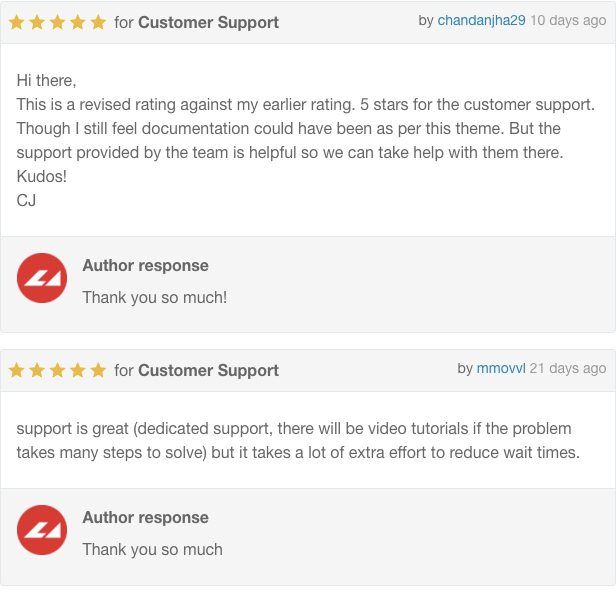Click the fifth star in chandanjha29's review rating
This screenshot has height=592, width=616.
(98, 22)
